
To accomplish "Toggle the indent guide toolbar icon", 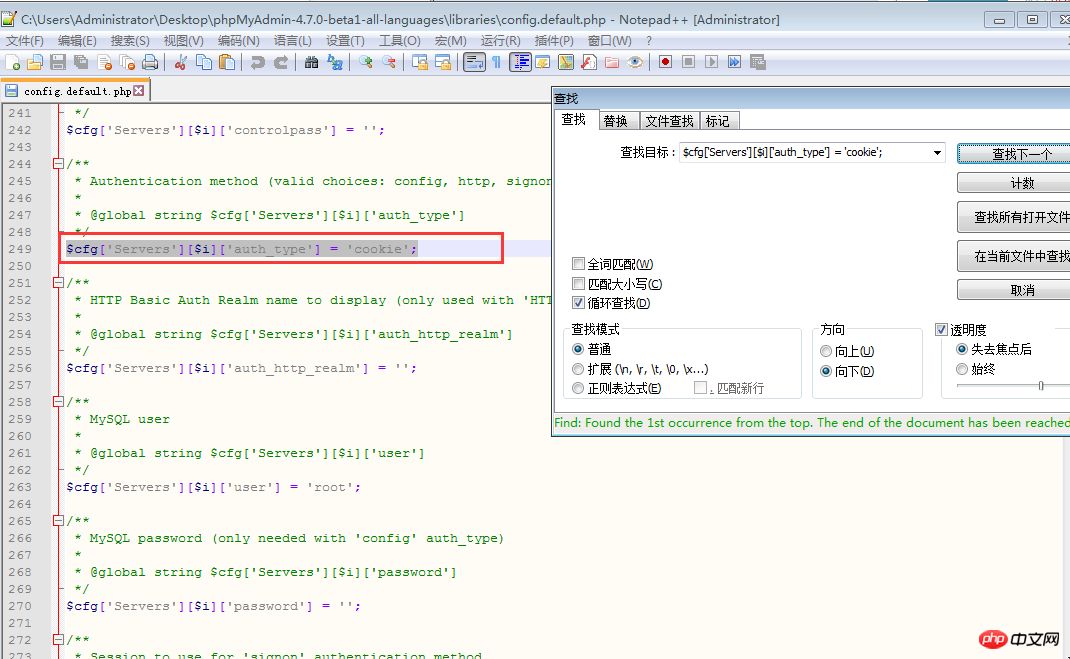I will pos(520,63).
